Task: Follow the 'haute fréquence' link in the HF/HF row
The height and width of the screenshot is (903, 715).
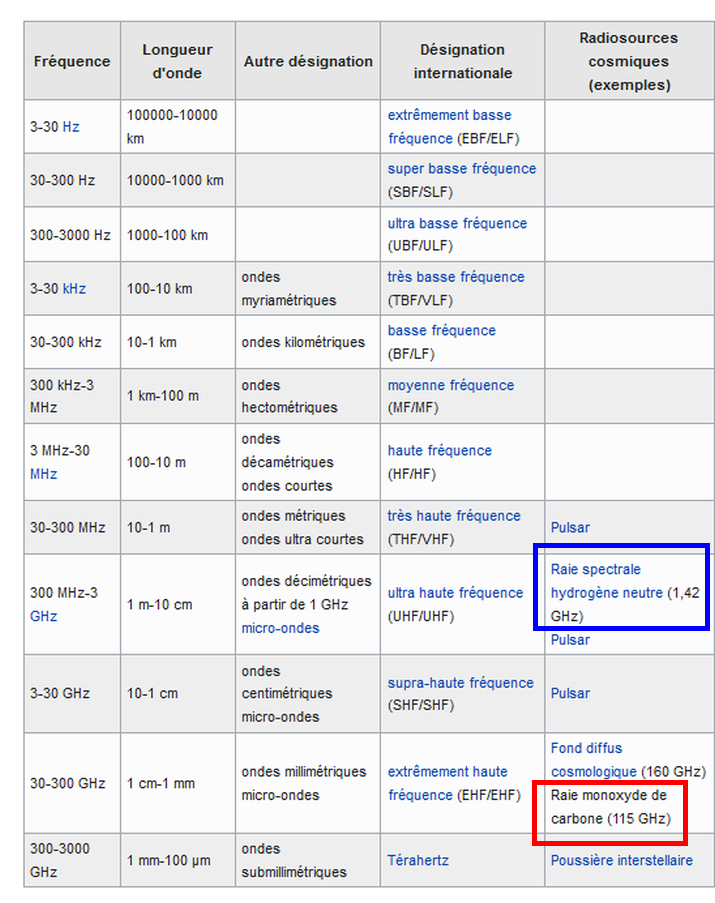Action: coord(440,450)
